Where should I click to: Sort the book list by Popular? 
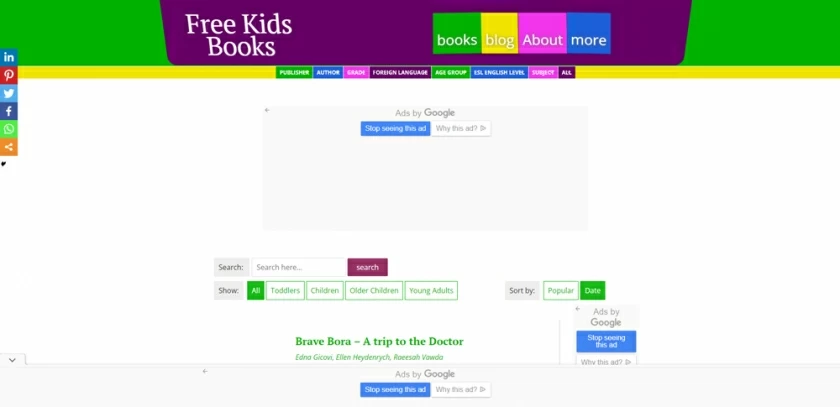(560, 291)
